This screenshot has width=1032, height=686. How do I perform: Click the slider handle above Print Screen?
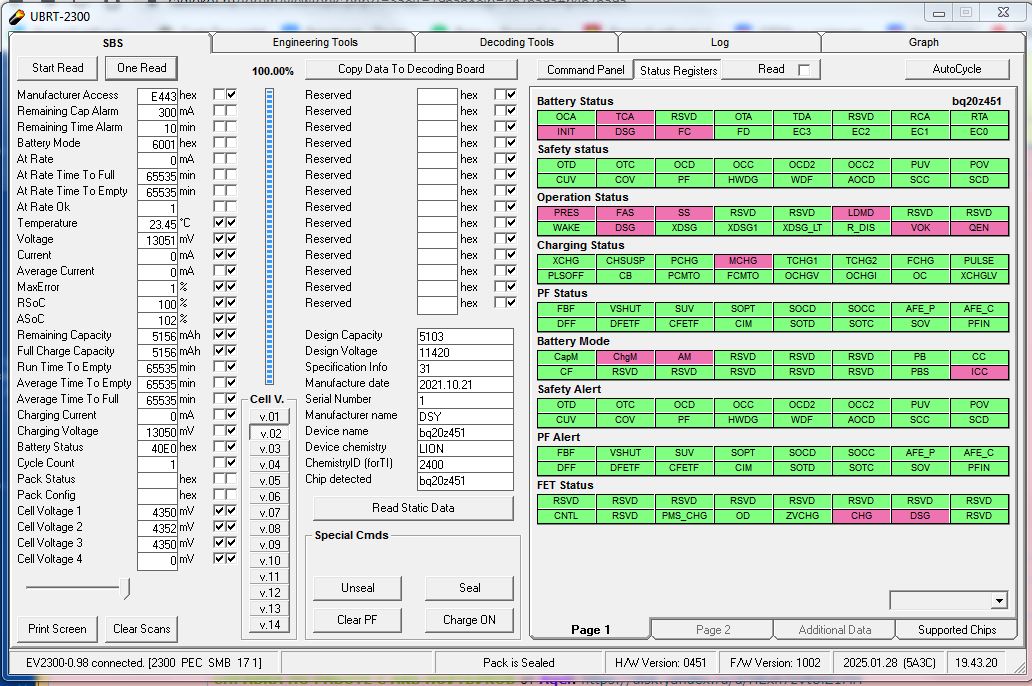coord(125,589)
